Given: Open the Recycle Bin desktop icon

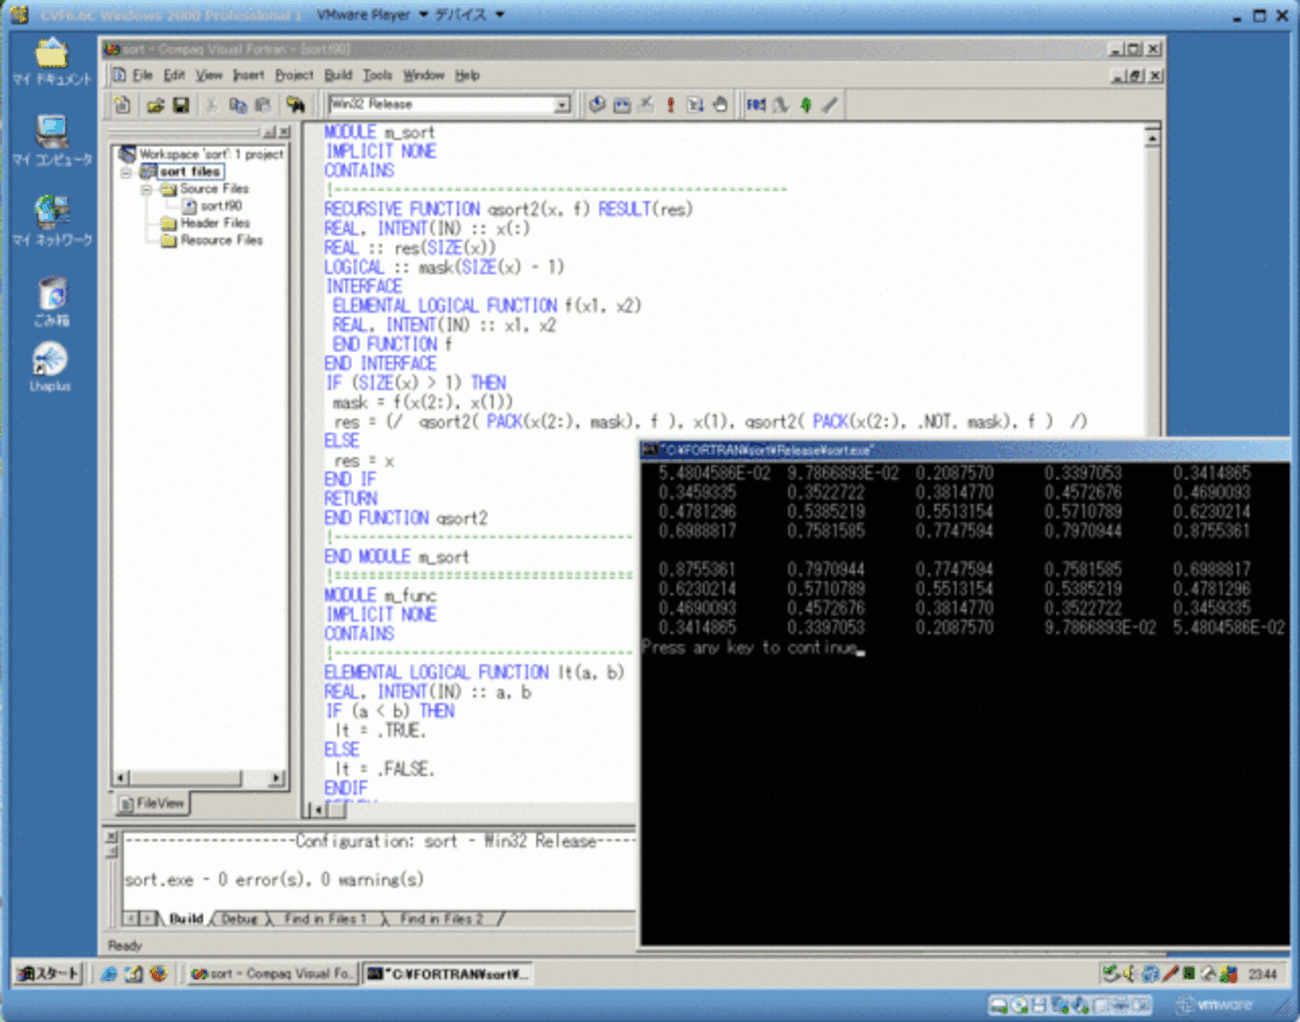Looking at the screenshot, I should pos(52,301).
